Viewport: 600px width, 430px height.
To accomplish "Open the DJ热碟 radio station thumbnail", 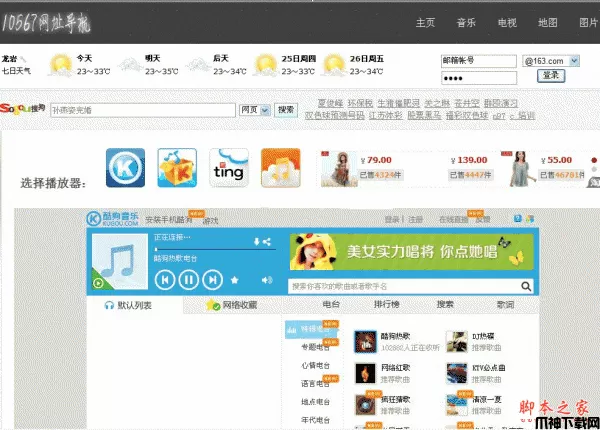I will (x=457, y=341).
